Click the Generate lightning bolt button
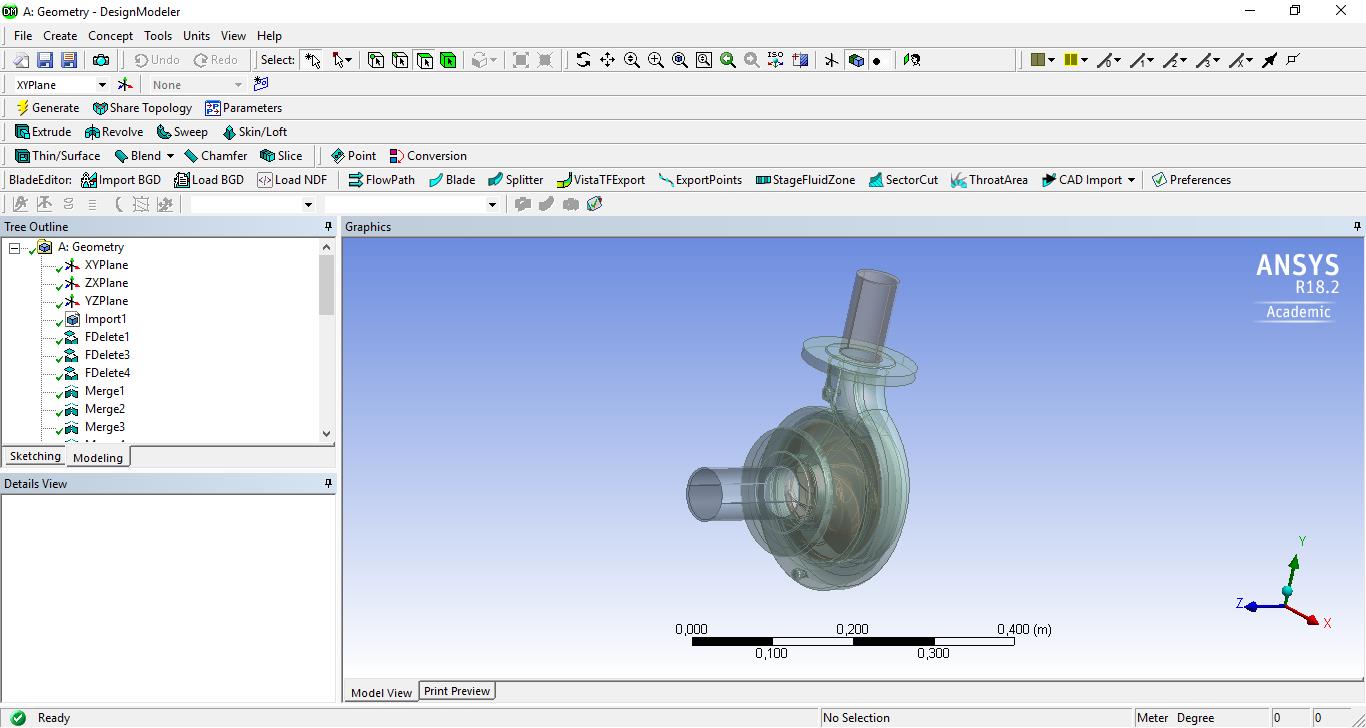 (47, 108)
